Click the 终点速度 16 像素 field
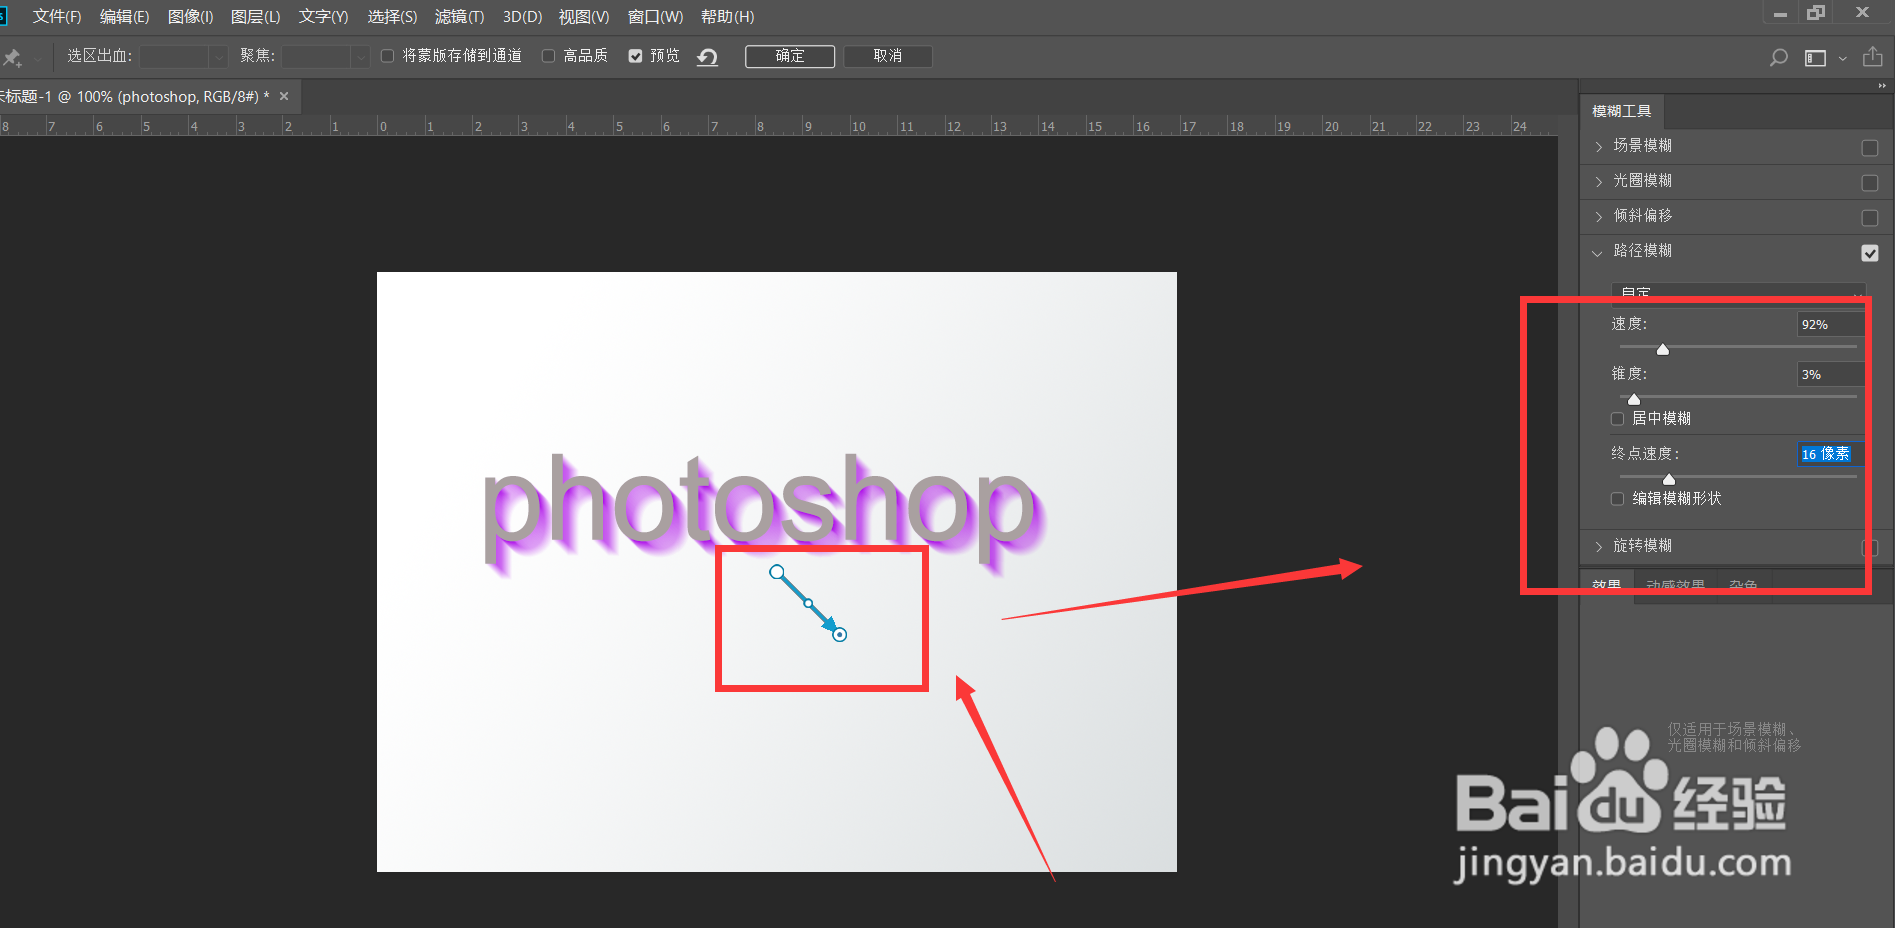 pyautogui.click(x=1830, y=454)
